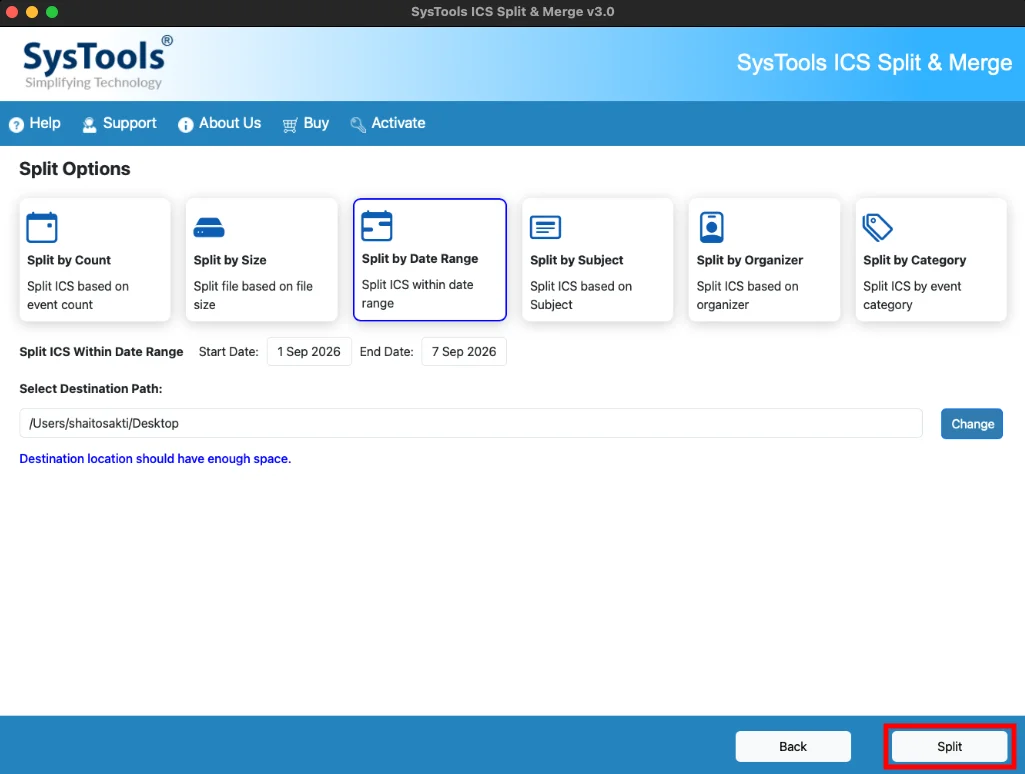Click the SysTools logo

(98, 63)
